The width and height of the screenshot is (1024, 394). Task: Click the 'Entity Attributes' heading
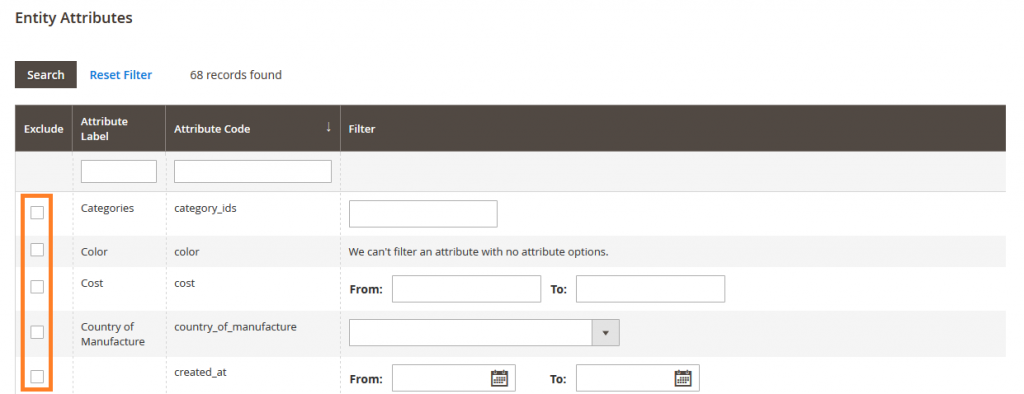click(x=74, y=18)
